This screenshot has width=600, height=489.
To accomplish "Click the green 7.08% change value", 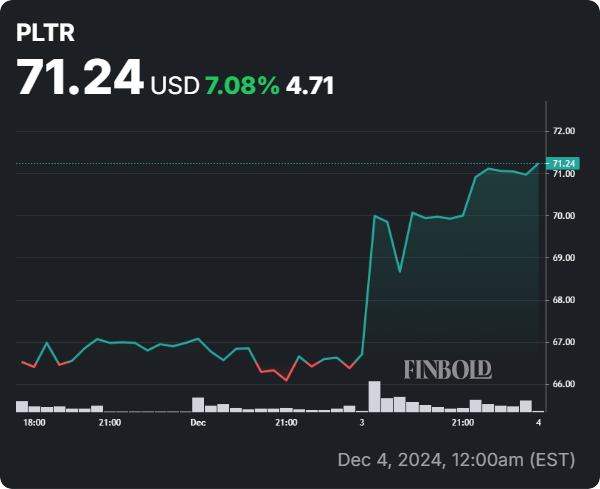I will point(243,85).
